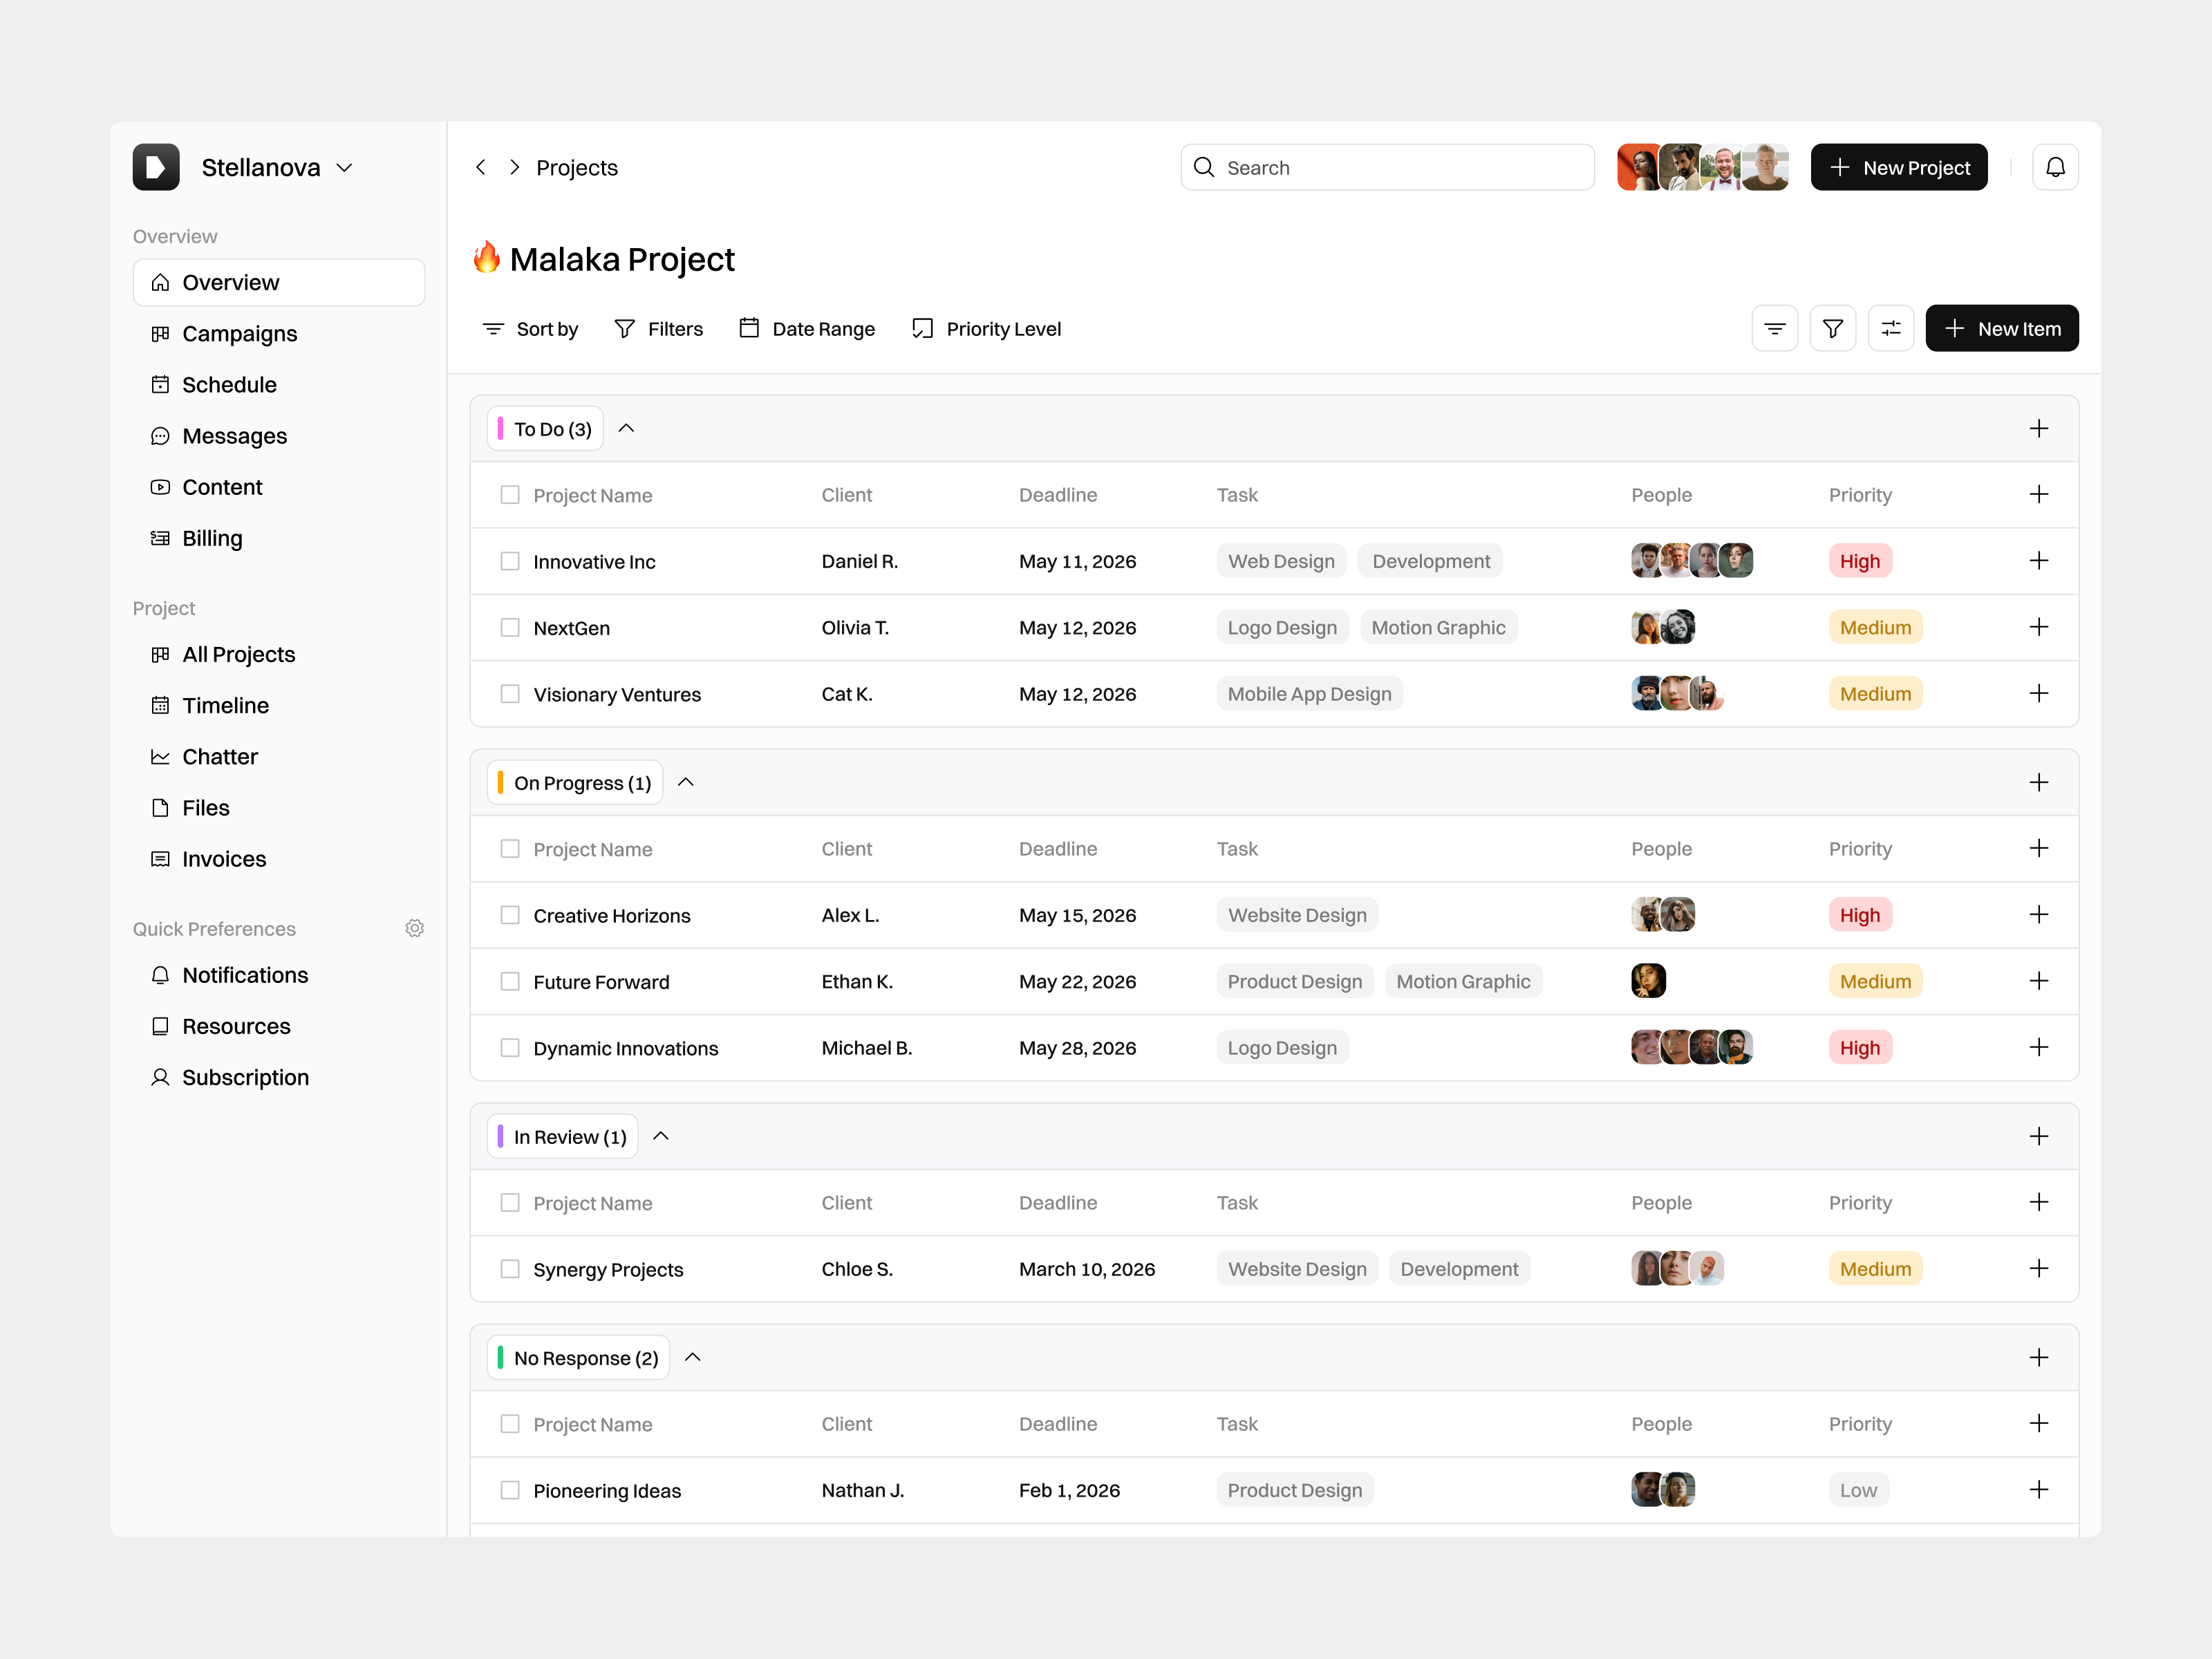2212x1659 pixels.
Task: Click plus on NextGen row
Action: coord(2038,627)
